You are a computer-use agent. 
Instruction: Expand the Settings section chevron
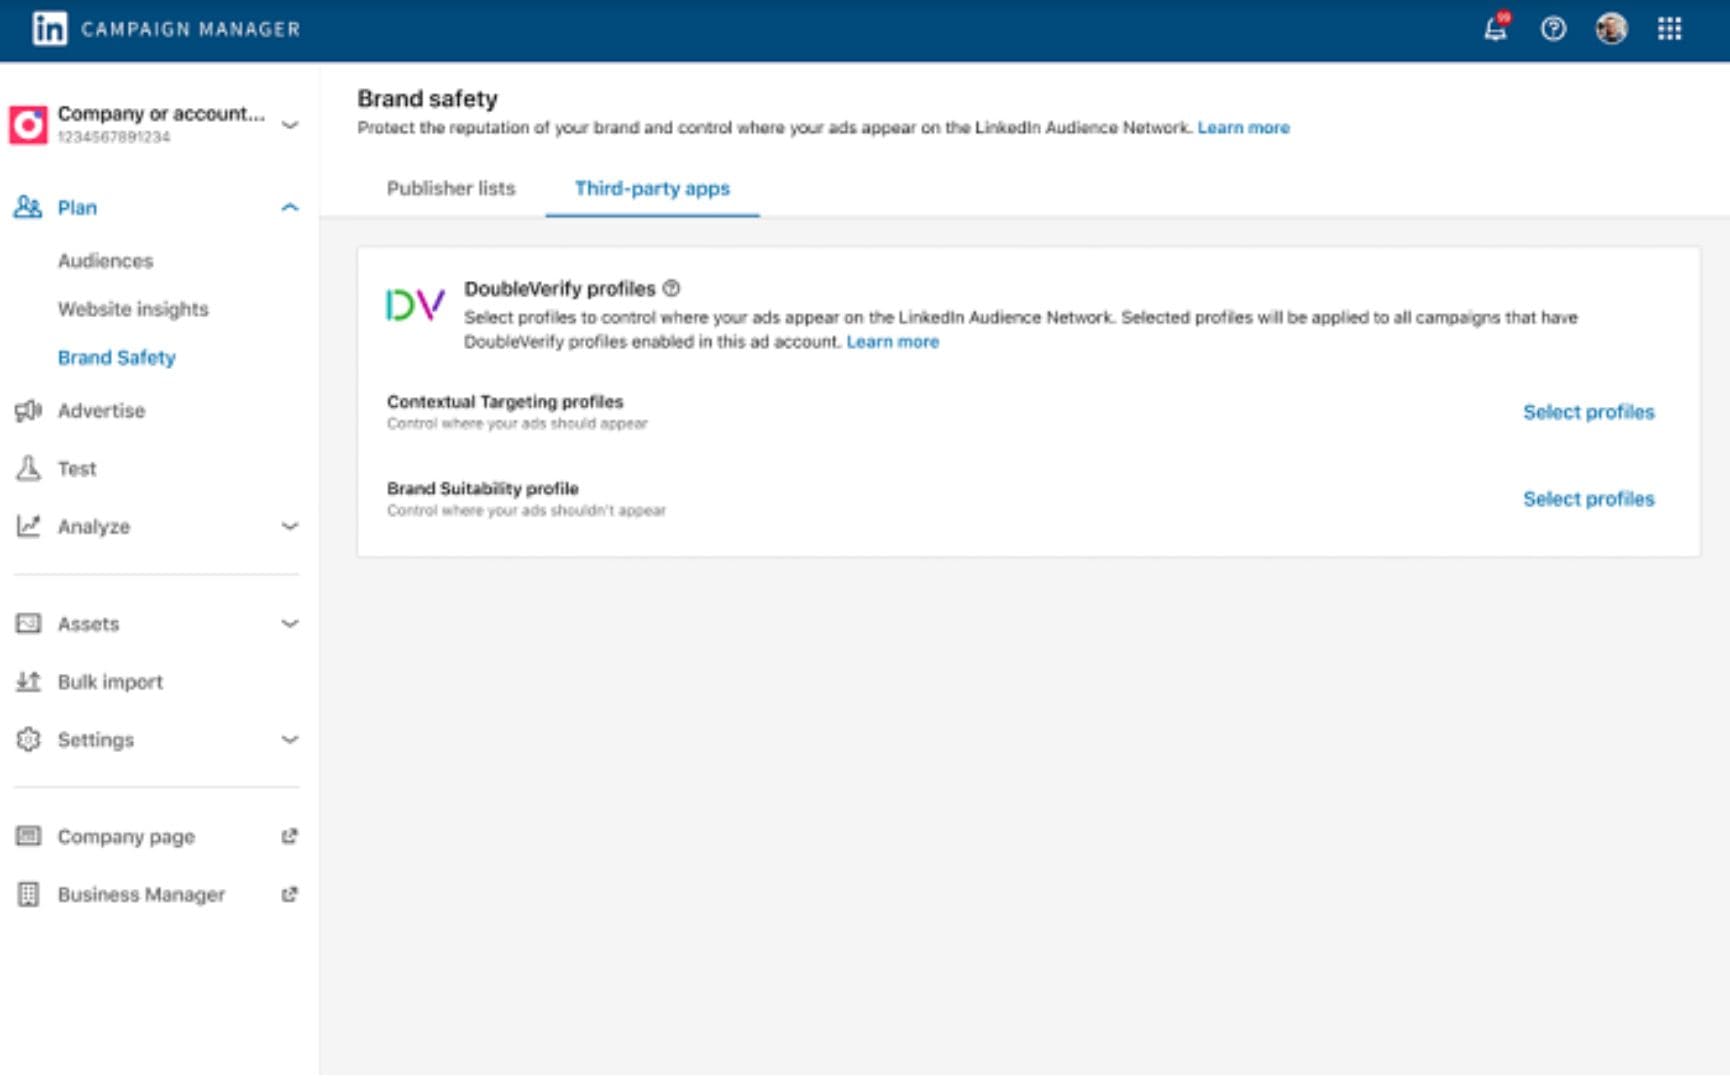coord(289,740)
